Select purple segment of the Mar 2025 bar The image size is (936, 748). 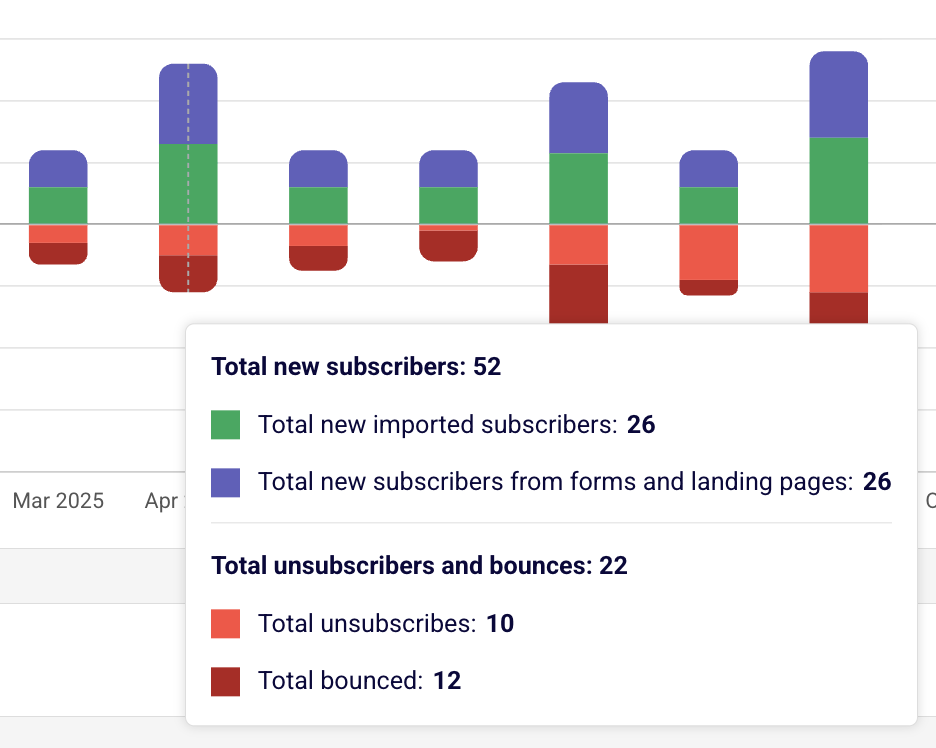58,169
